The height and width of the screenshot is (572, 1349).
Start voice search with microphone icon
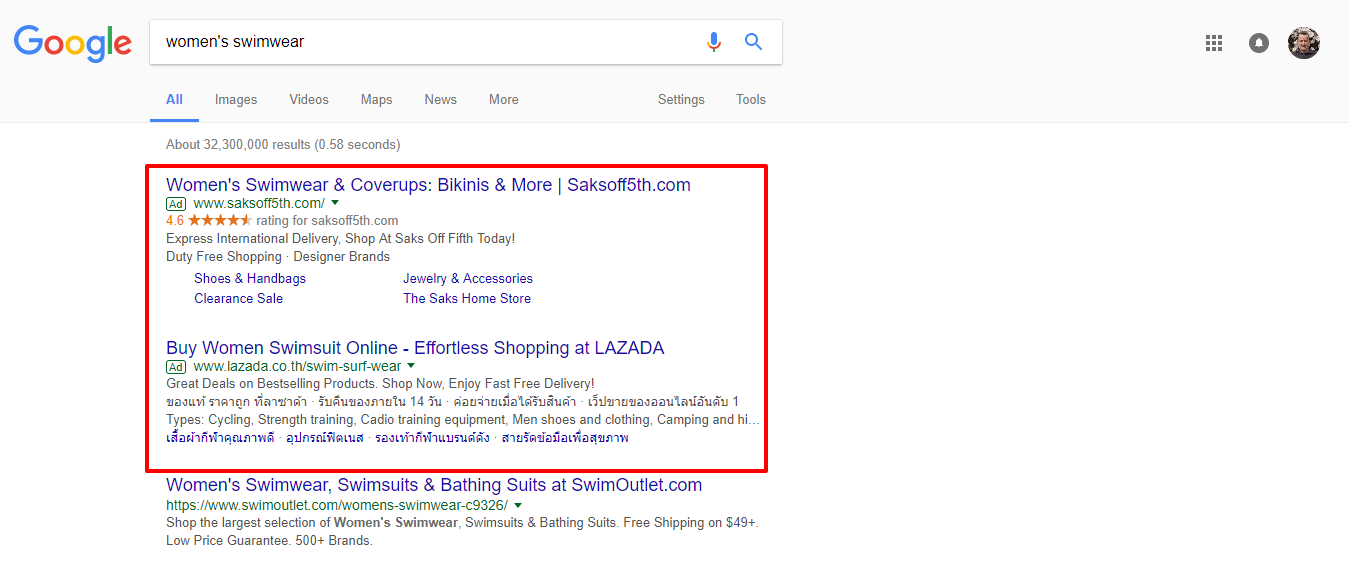click(713, 42)
